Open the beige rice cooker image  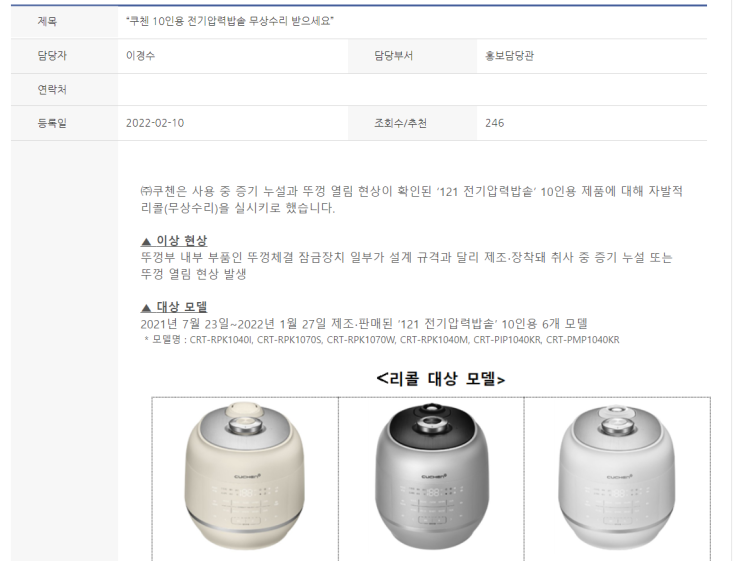point(245,476)
